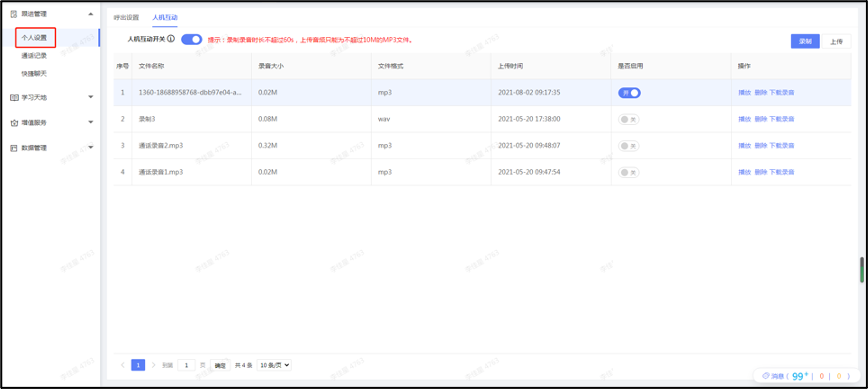
Task: Go to next page arrow
Action: pyautogui.click(x=153, y=365)
